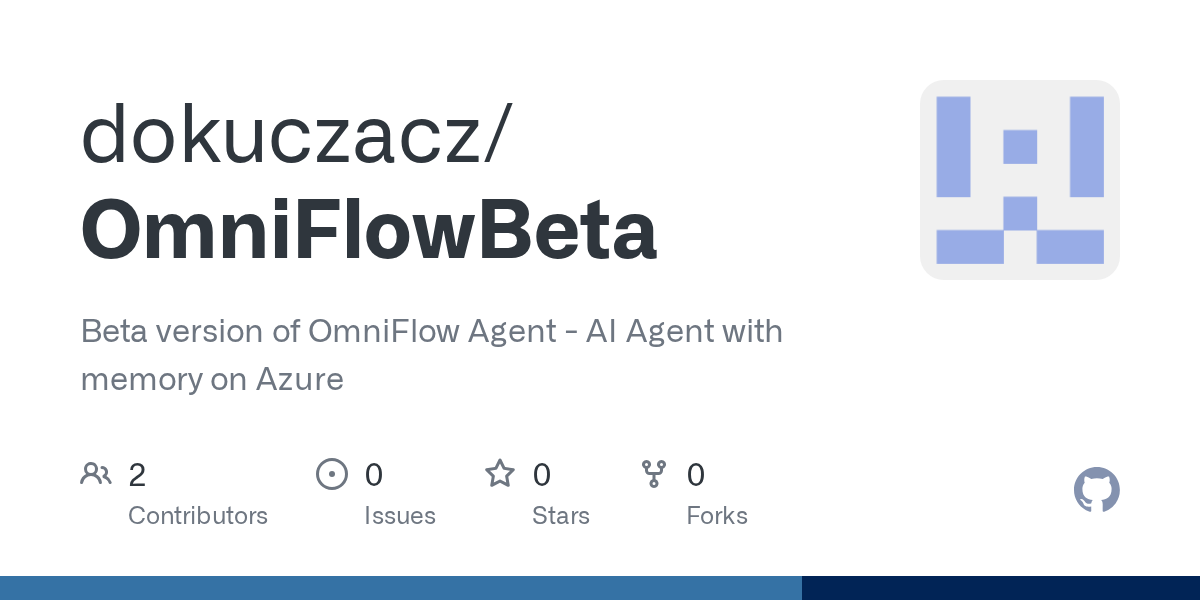
Task: Select the Contributors label
Action: 198,516
